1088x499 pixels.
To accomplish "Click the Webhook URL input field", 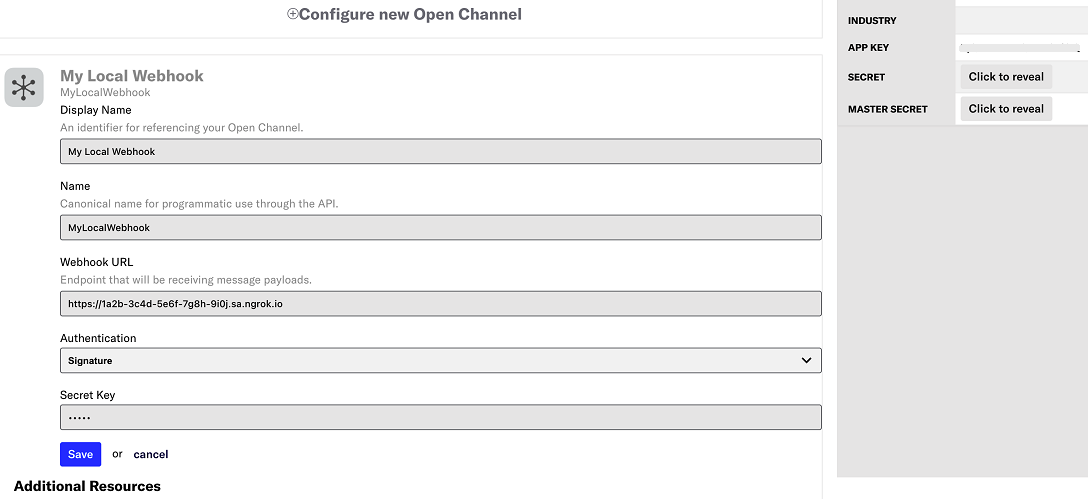I will click(441, 303).
